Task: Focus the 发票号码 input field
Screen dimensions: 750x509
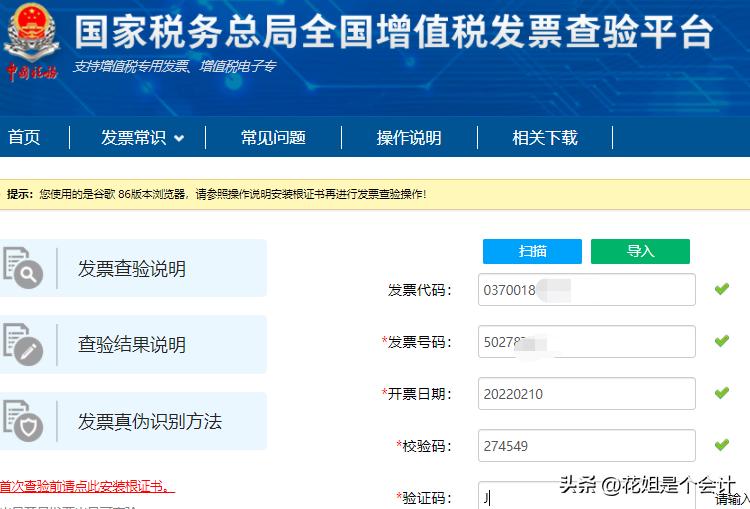Action: point(587,342)
